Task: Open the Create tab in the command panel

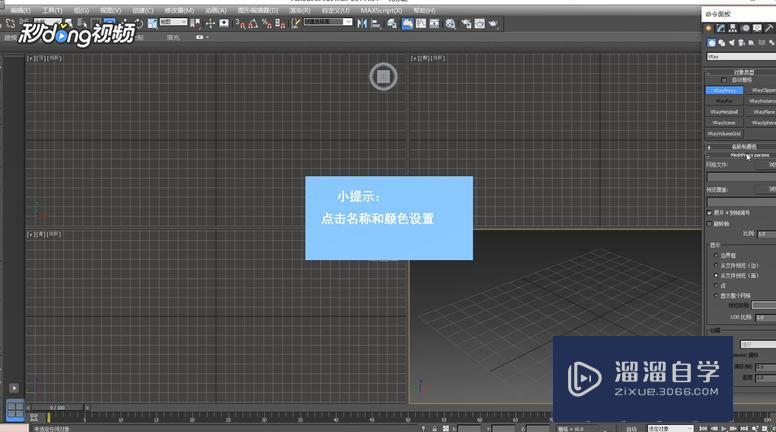Action: pyautogui.click(x=709, y=29)
